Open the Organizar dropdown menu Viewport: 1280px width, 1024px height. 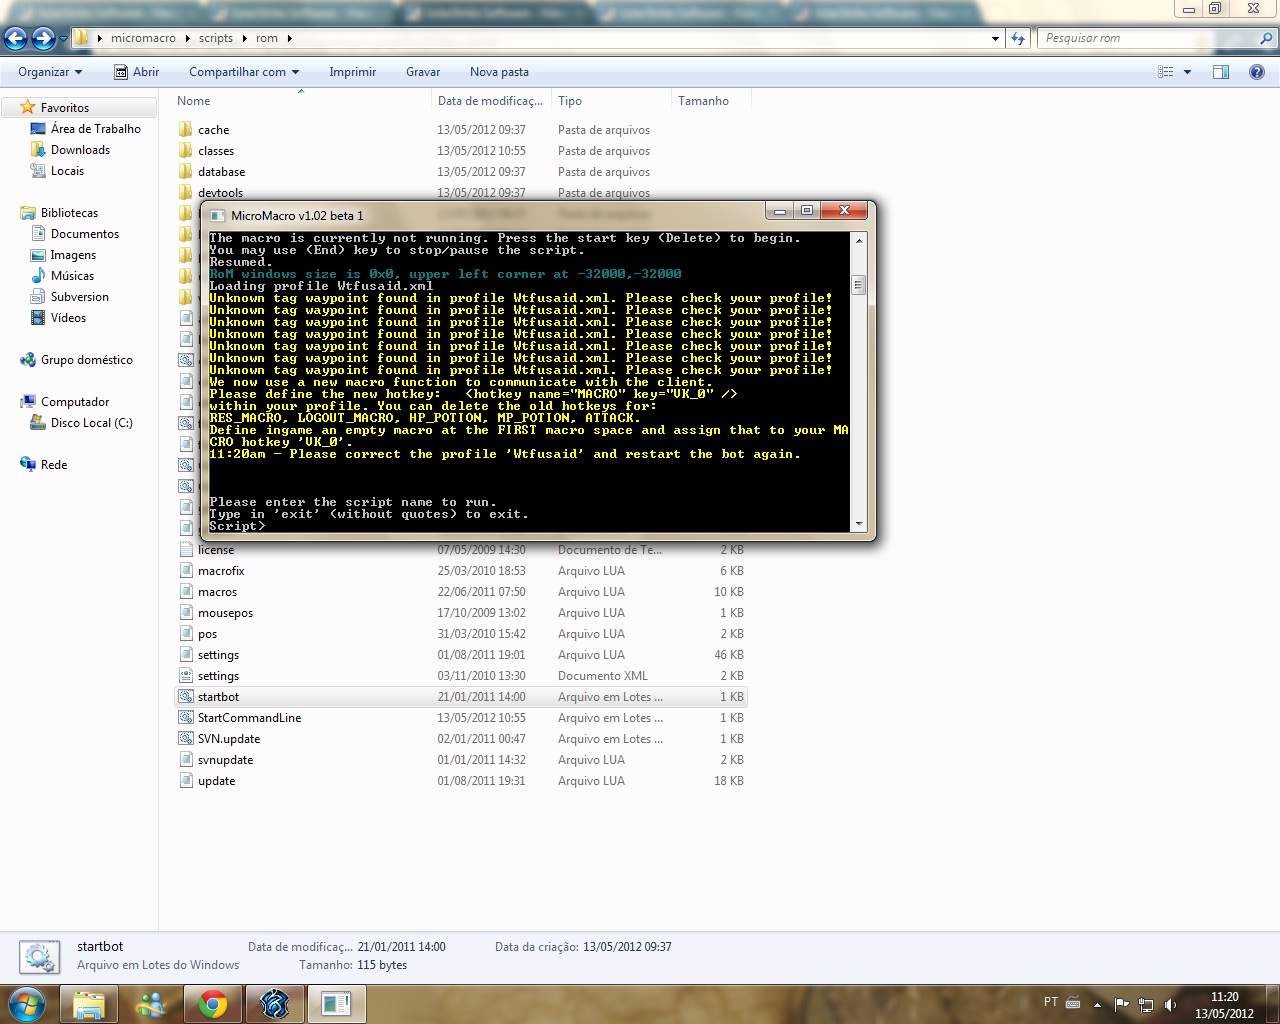[x=50, y=72]
